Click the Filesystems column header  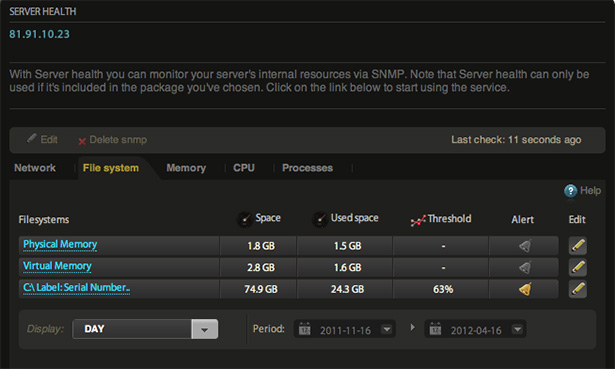(44, 220)
